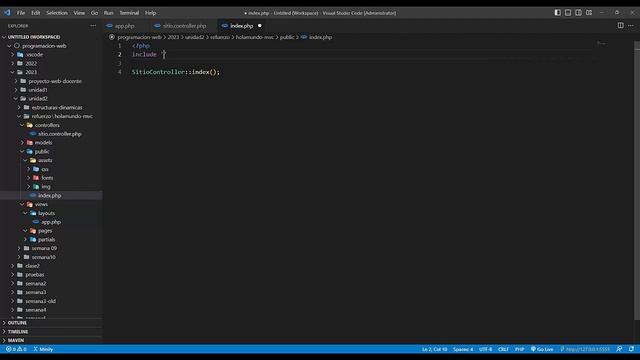Image resolution: width=640 pixels, height=360 pixels.
Task: Click the notifications bell icon
Action: pos(631,349)
